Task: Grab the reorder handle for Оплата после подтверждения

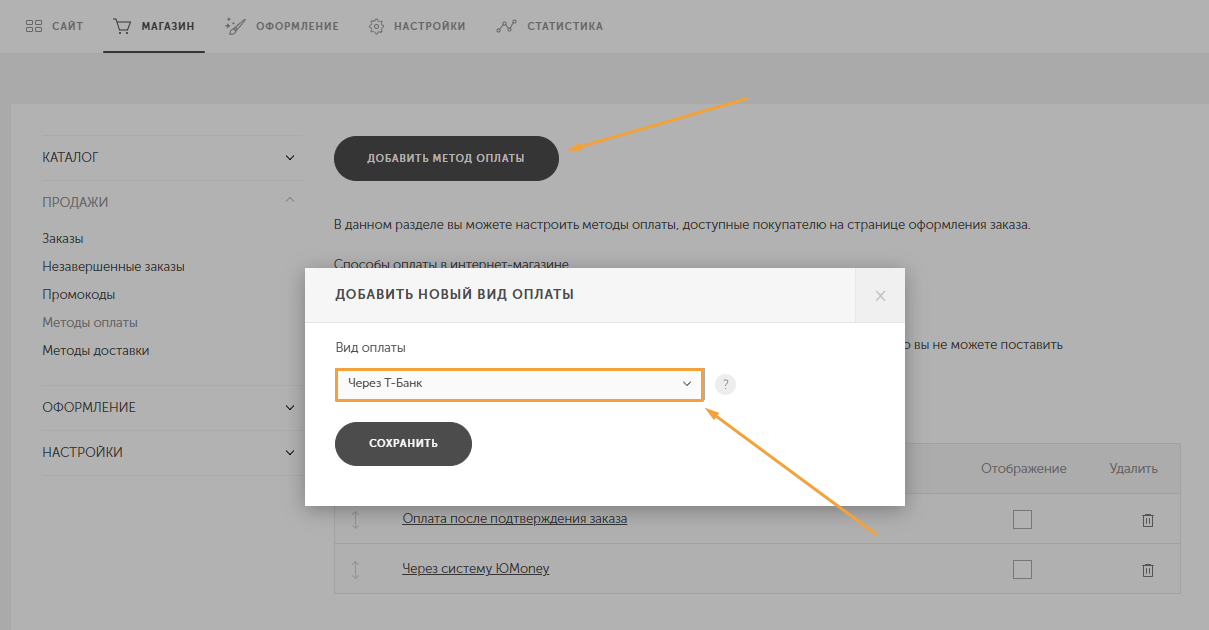Action: coord(355,519)
